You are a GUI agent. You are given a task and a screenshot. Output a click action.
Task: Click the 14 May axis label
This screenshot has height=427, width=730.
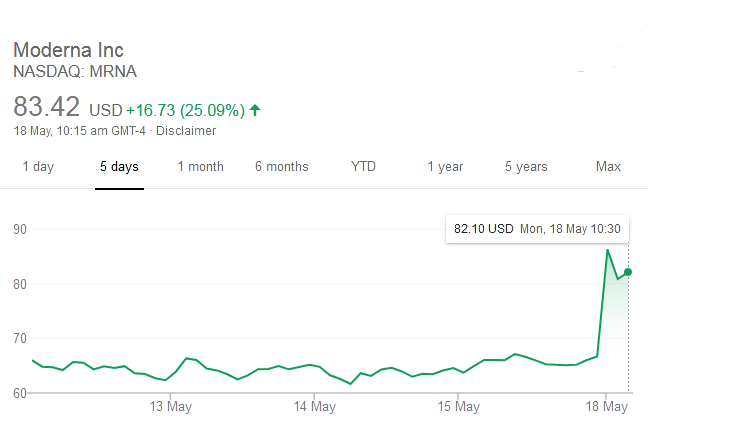pyautogui.click(x=314, y=407)
